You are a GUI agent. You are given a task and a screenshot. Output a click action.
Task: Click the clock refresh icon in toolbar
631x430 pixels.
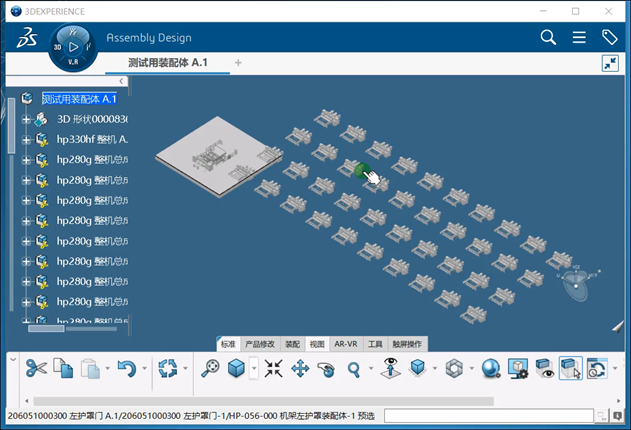597,368
